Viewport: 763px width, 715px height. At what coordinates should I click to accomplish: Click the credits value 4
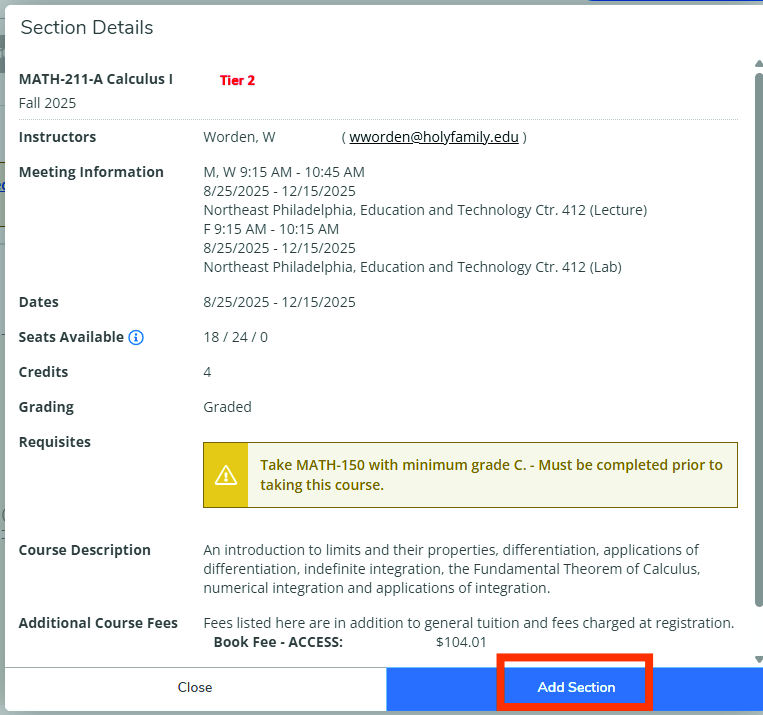click(x=207, y=372)
